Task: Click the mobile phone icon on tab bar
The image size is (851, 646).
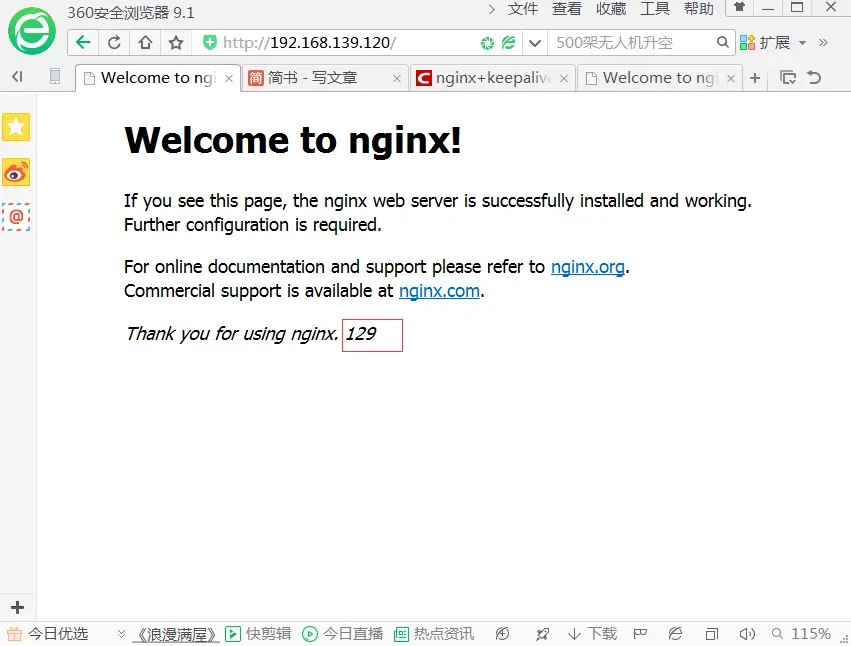Action: (x=55, y=77)
